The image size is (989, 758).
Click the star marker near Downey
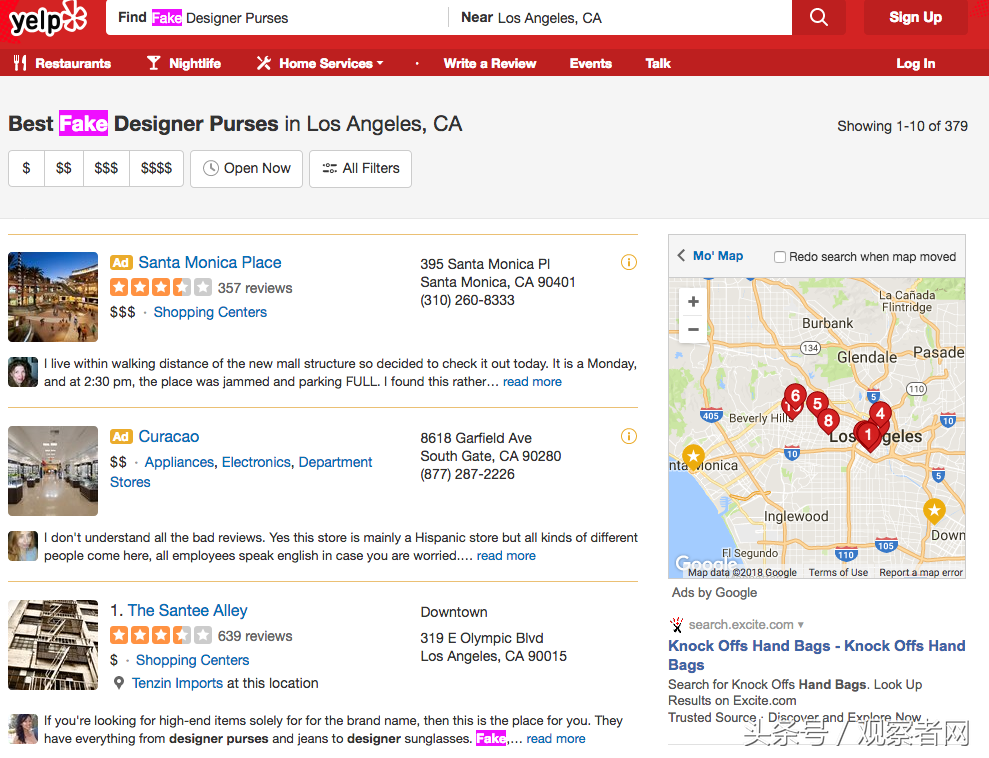point(934,510)
